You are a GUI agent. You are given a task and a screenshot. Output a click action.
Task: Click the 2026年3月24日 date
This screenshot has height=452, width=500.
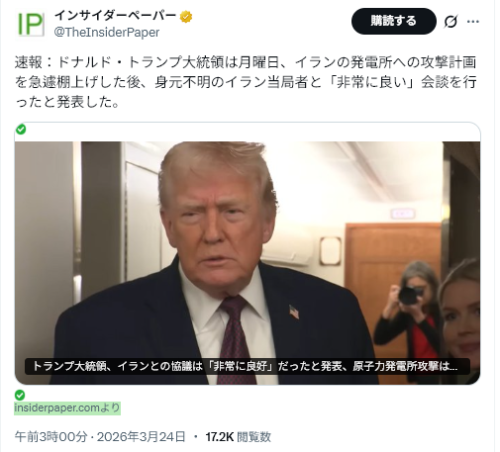click(141, 437)
